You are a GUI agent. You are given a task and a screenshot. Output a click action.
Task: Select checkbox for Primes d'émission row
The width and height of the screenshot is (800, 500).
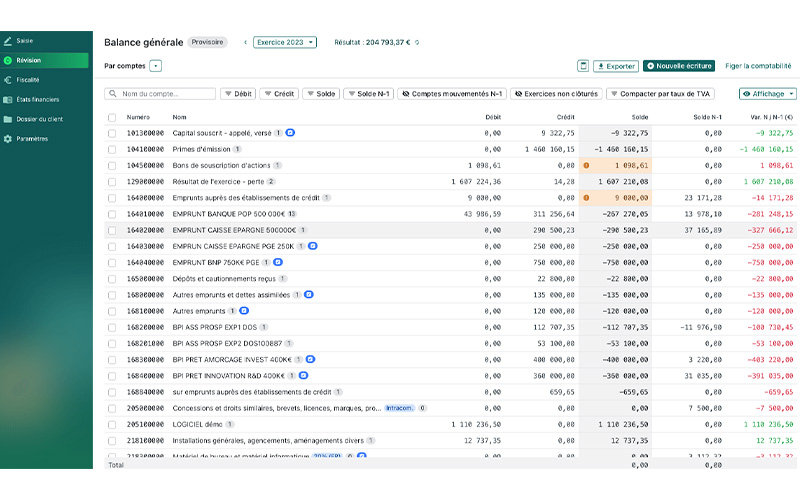[112, 149]
